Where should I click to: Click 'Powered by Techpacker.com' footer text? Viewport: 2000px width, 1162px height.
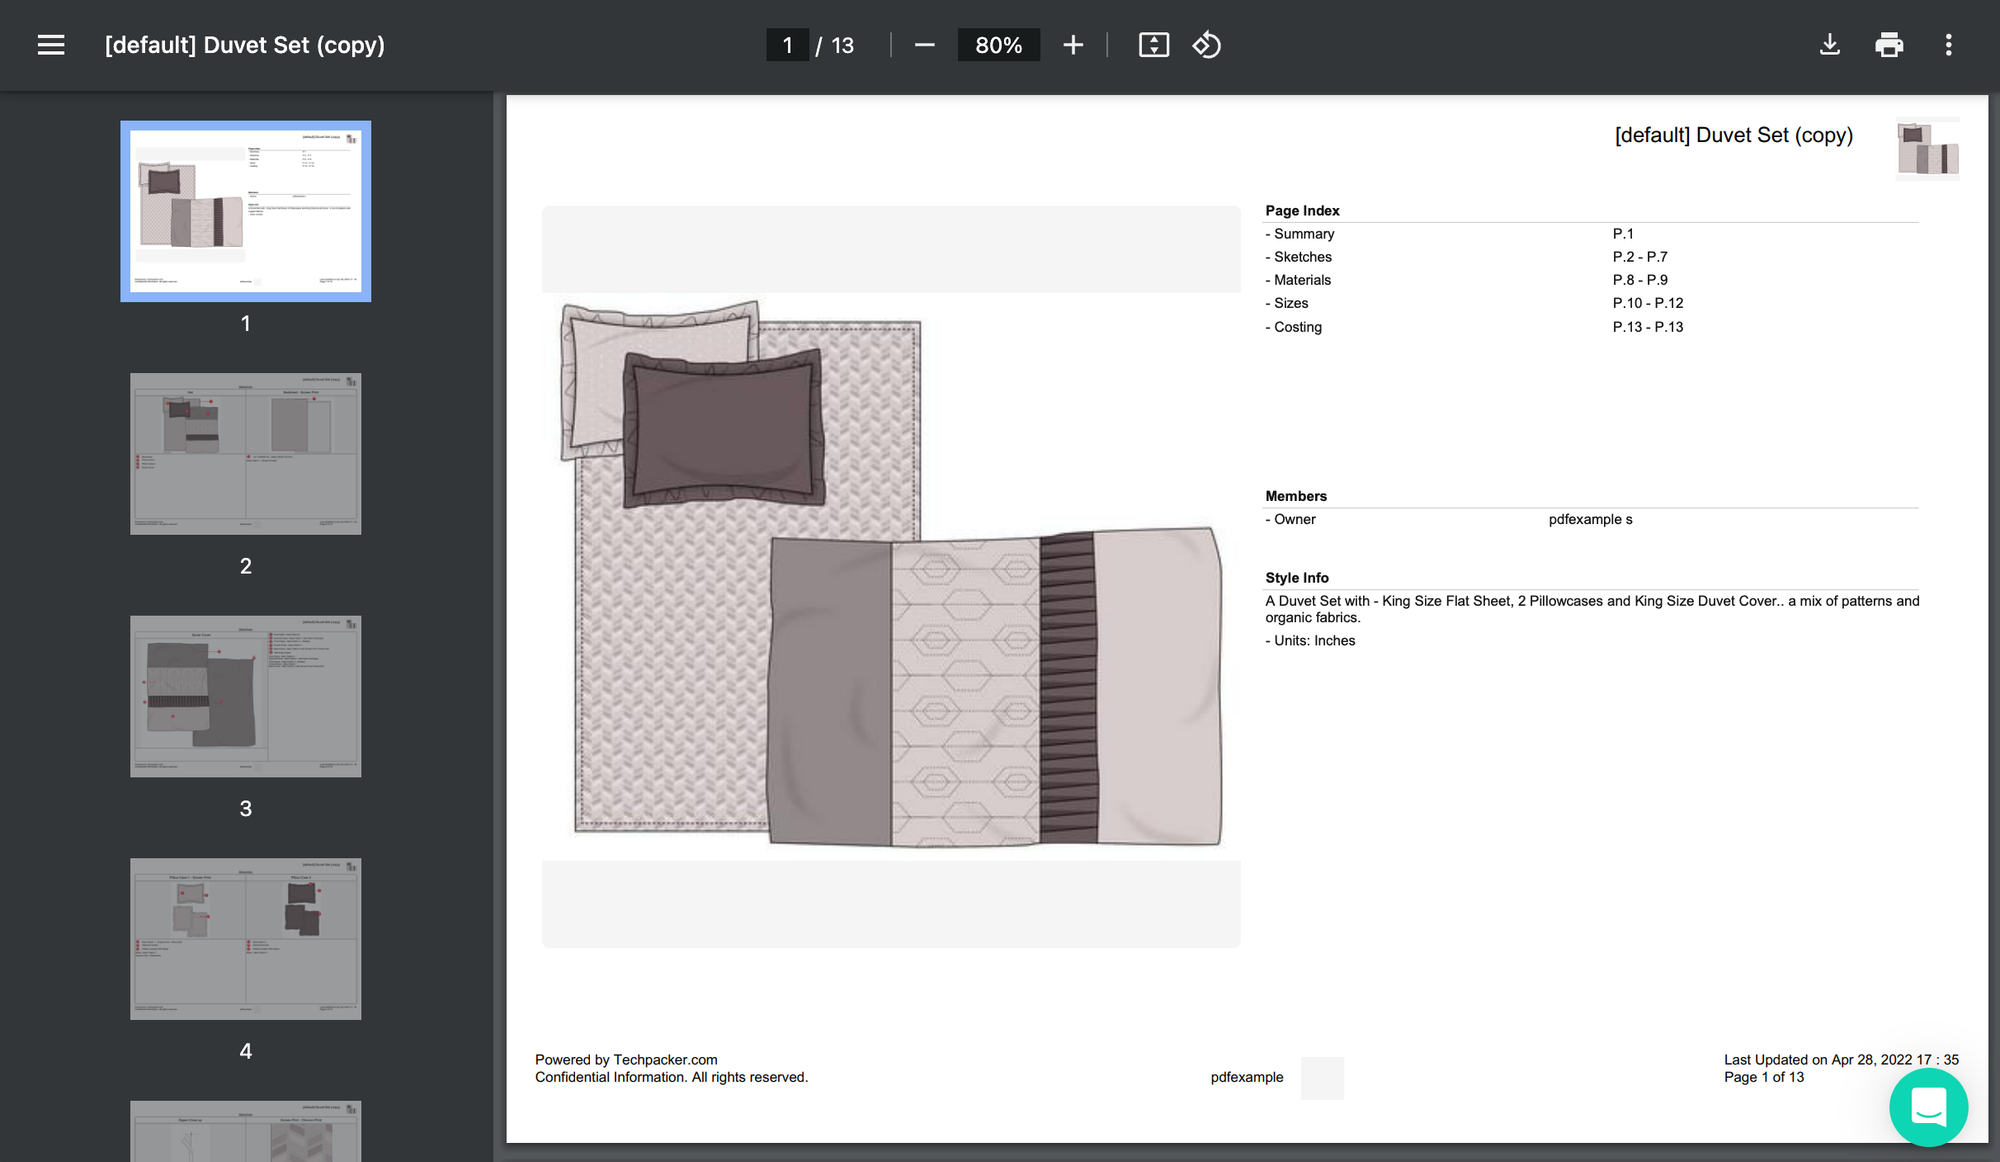click(626, 1060)
